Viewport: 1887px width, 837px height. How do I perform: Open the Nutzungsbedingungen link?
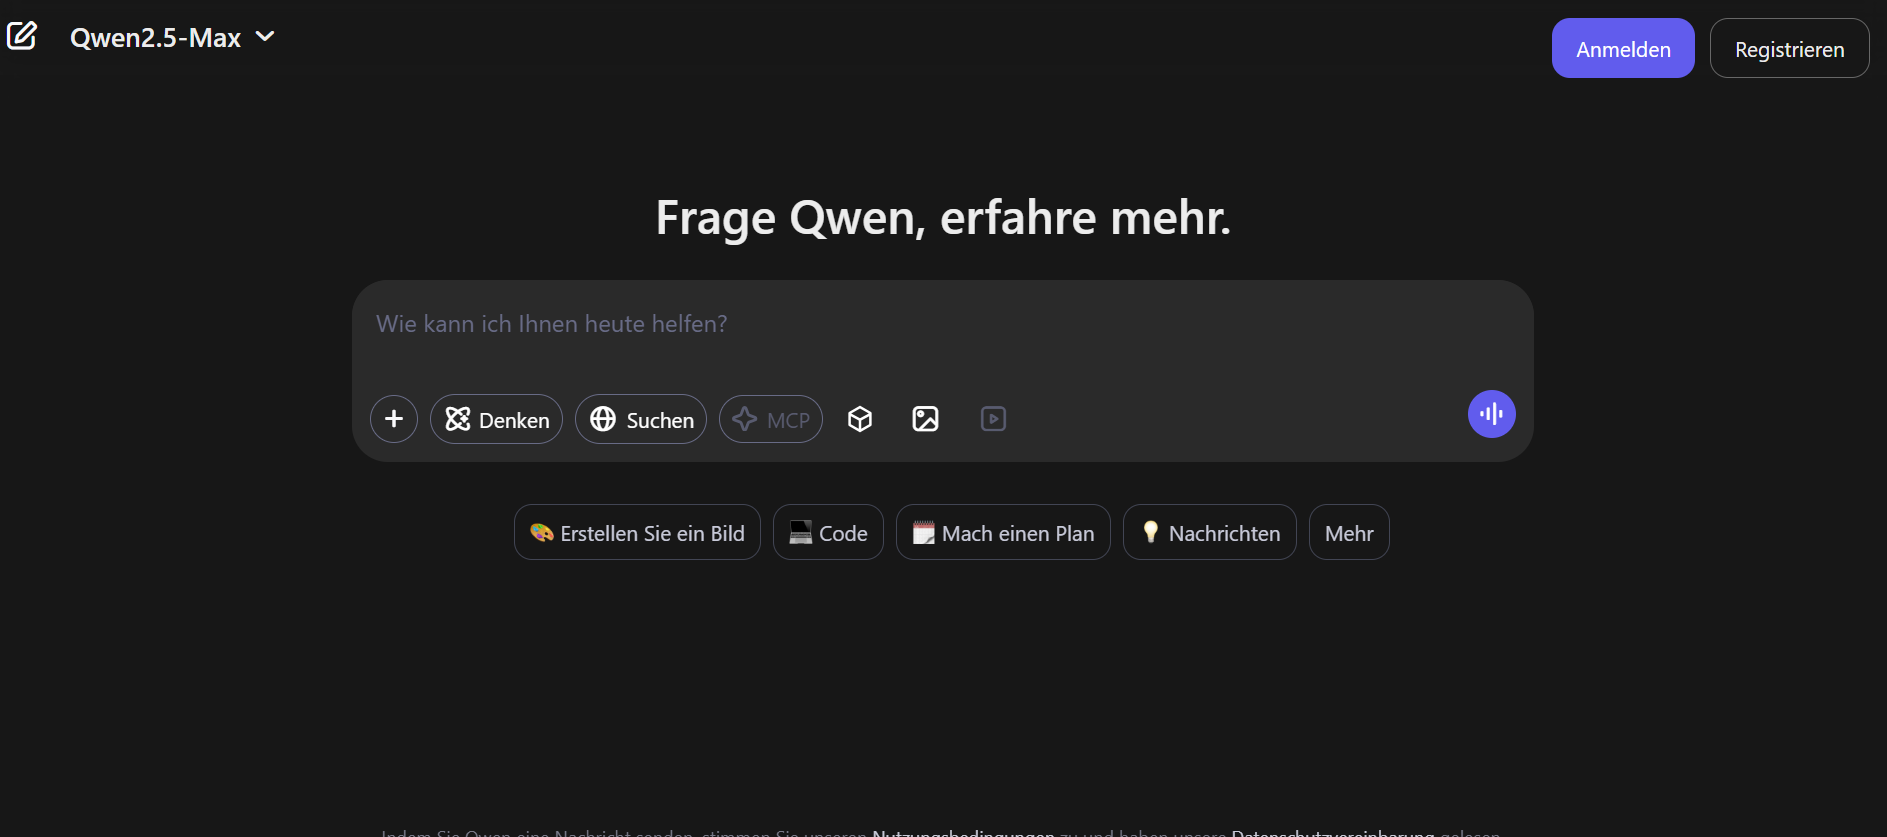pyautogui.click(x=963, y=832)
